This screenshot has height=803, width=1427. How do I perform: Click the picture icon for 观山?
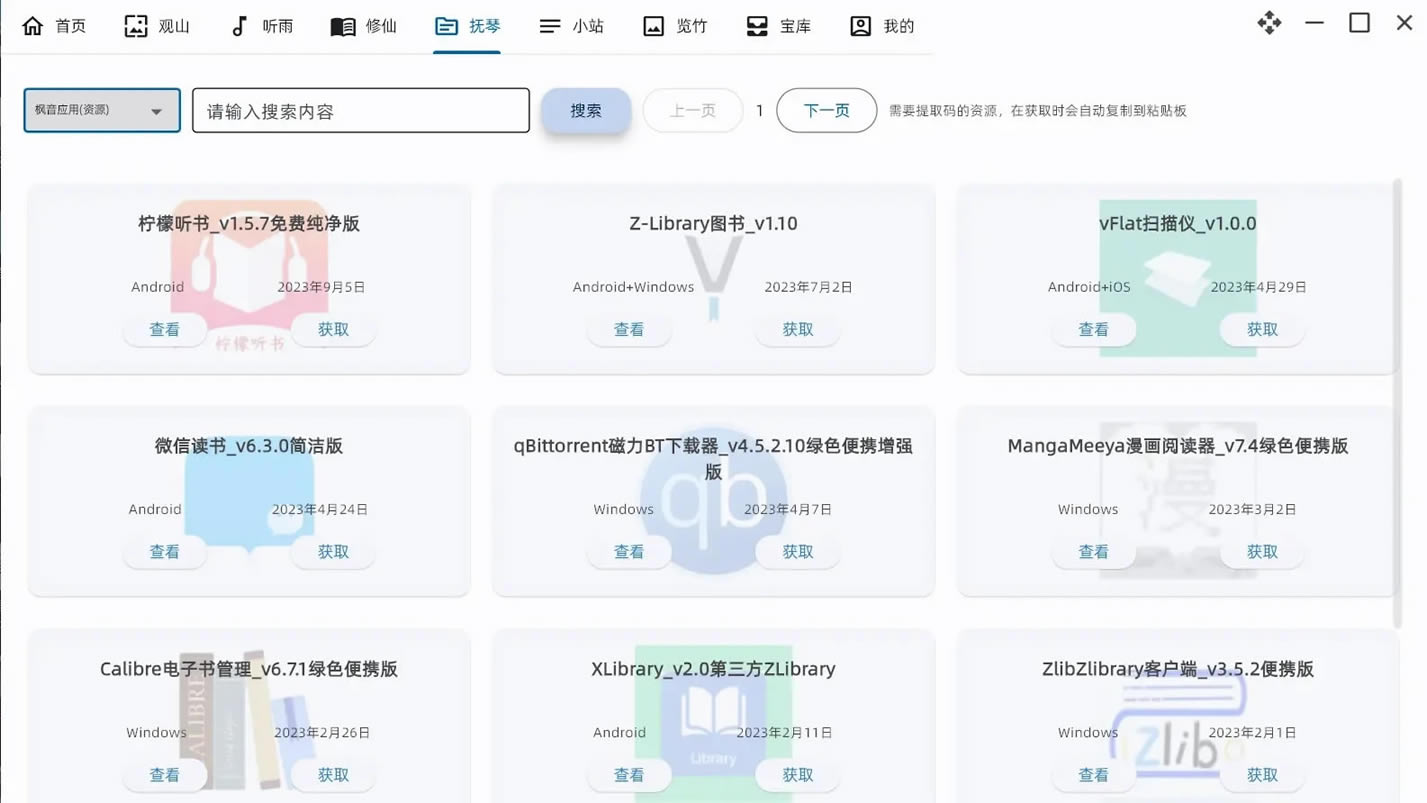point(136,26)
